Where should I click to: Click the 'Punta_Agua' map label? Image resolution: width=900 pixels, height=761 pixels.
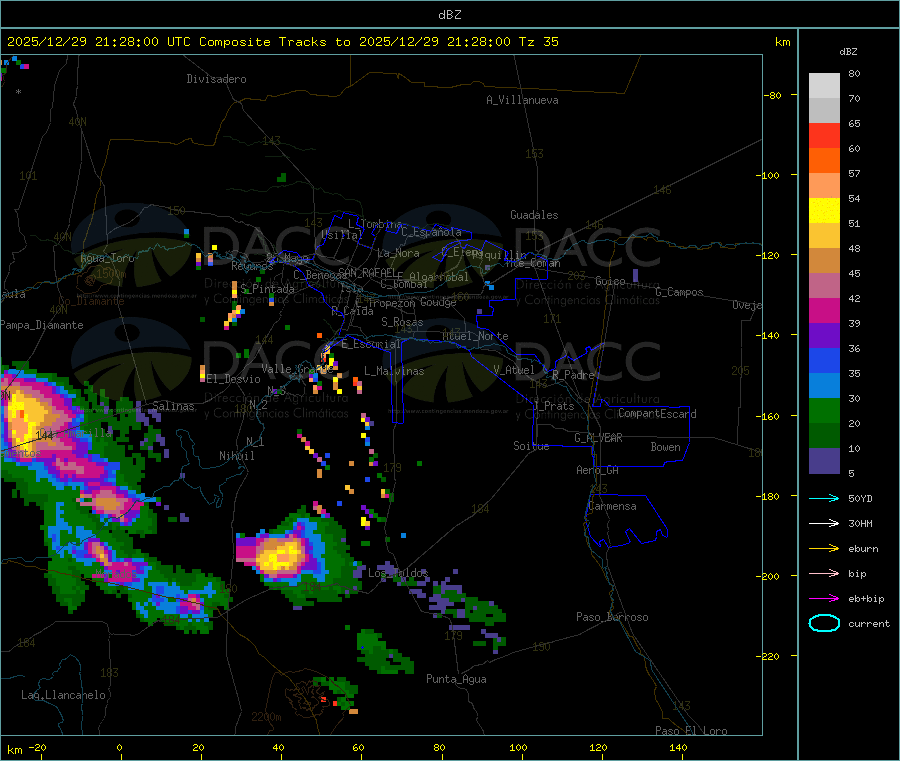pos(456,679)
